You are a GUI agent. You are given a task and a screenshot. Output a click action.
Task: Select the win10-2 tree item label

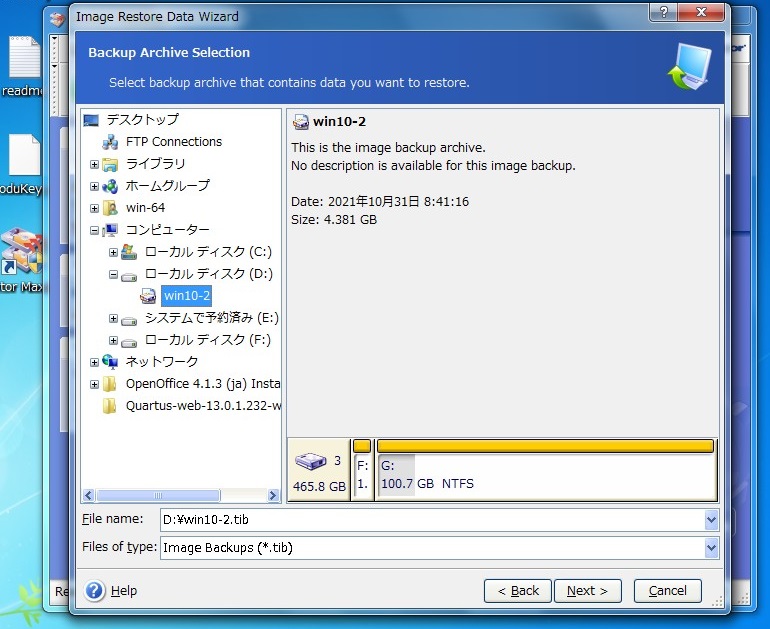click(187, 296)
